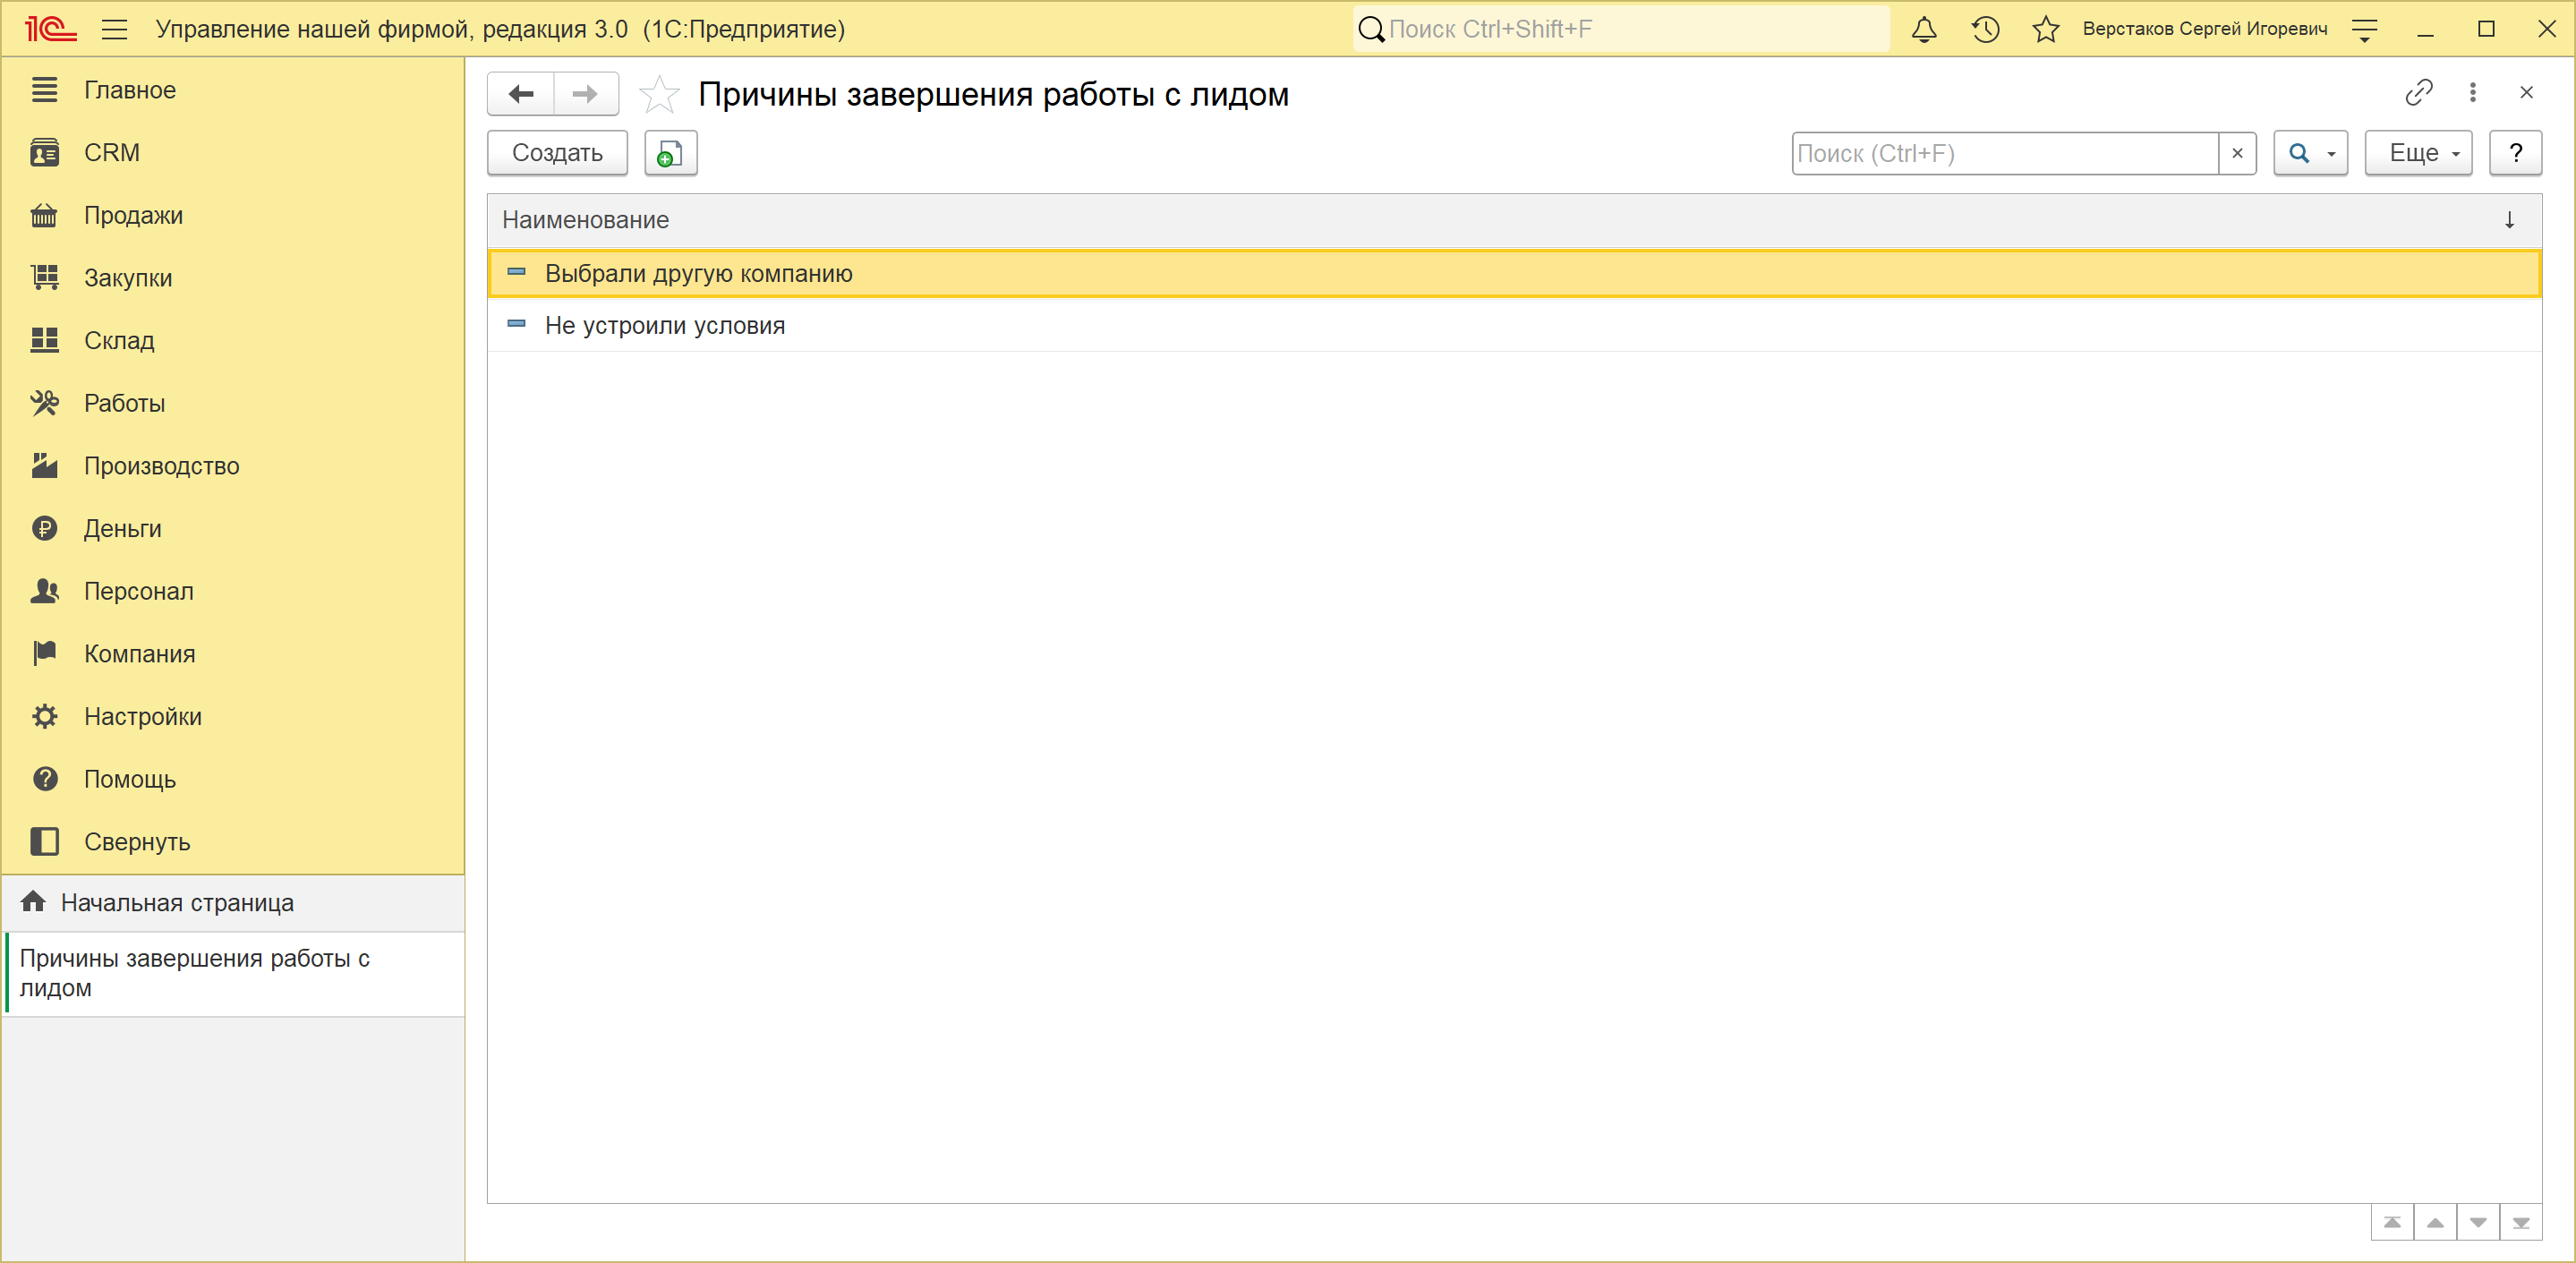Image resolution: width=2576 pixels, height=1263 pixels.
Task: Open the 1C main menu hamburger icon
Action: click(x=114, y=29)
